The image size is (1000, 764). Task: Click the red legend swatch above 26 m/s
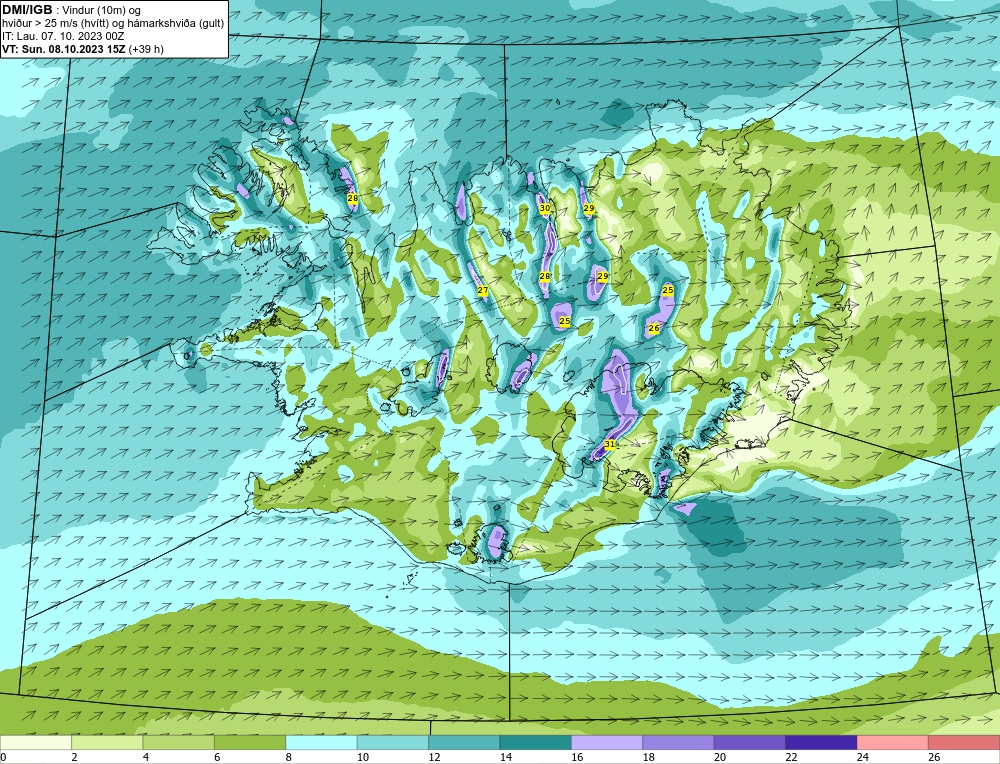[964, 742]
